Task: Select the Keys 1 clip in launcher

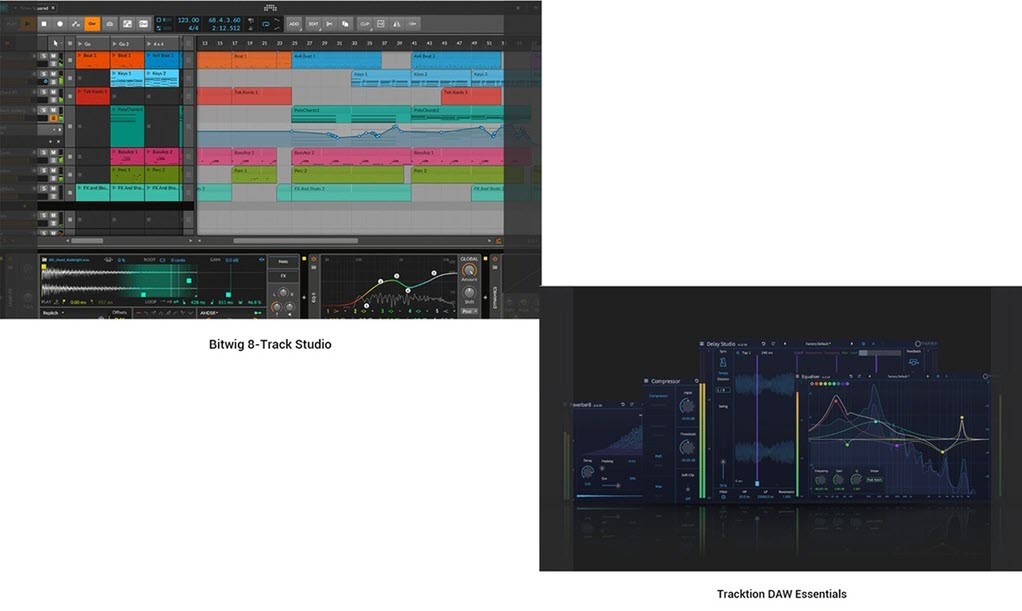Action: tap(127, 78)
